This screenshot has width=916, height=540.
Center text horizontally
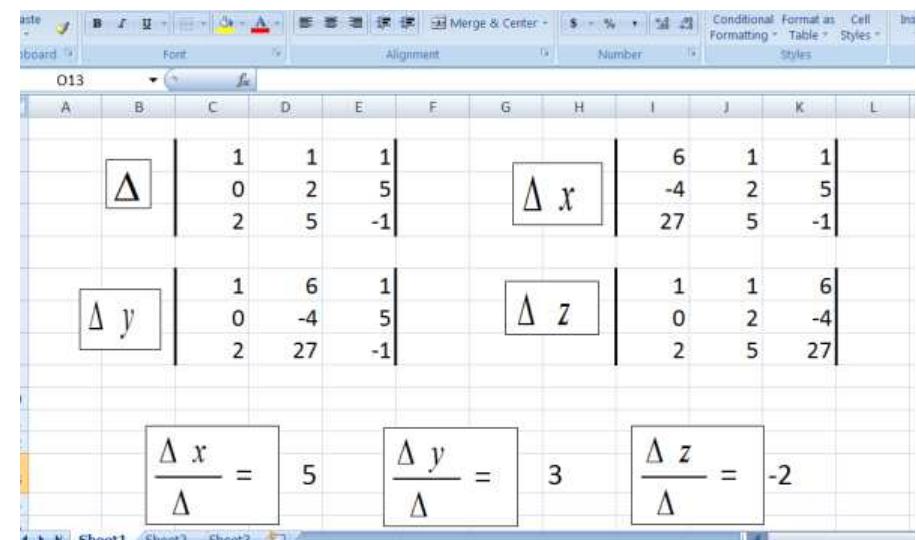tap(331, 23)
